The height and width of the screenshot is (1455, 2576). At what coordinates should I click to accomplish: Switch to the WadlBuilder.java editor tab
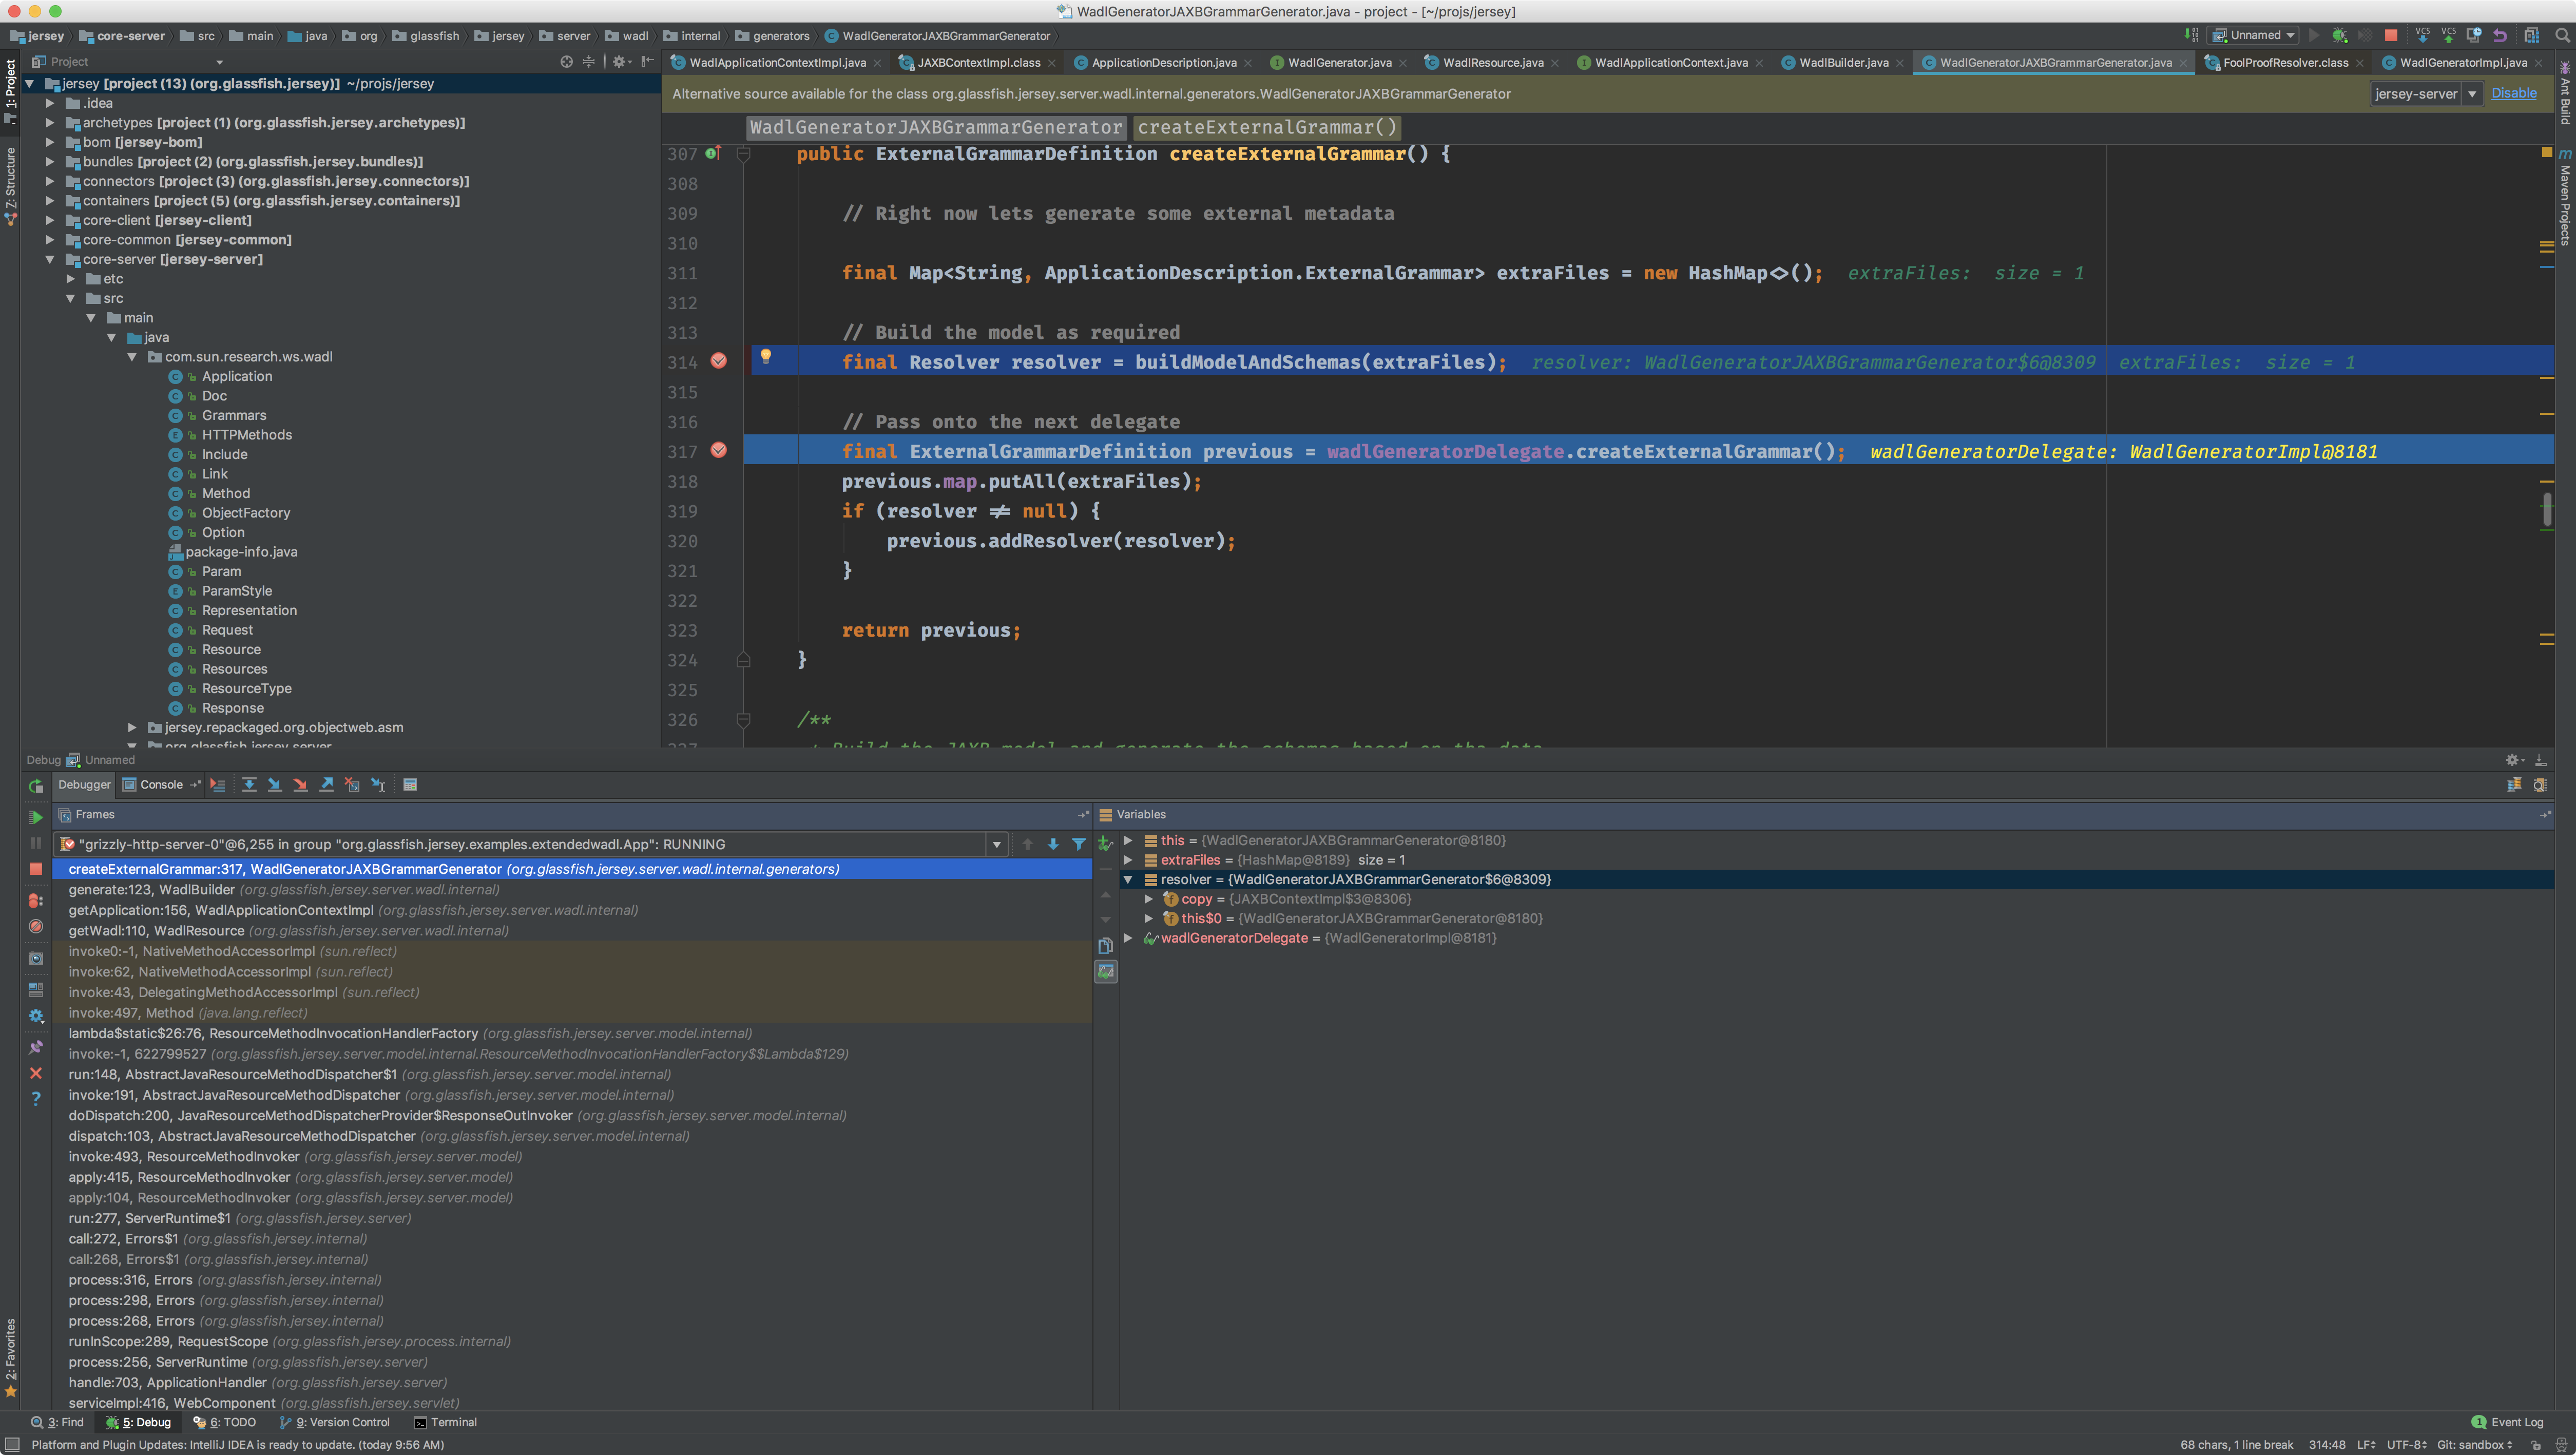tap(1843, 62)
